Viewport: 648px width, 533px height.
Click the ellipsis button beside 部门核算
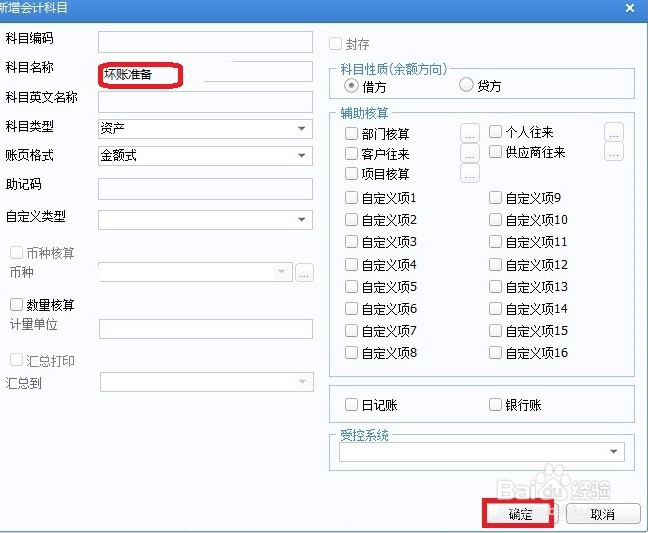(x=469, y=133)
